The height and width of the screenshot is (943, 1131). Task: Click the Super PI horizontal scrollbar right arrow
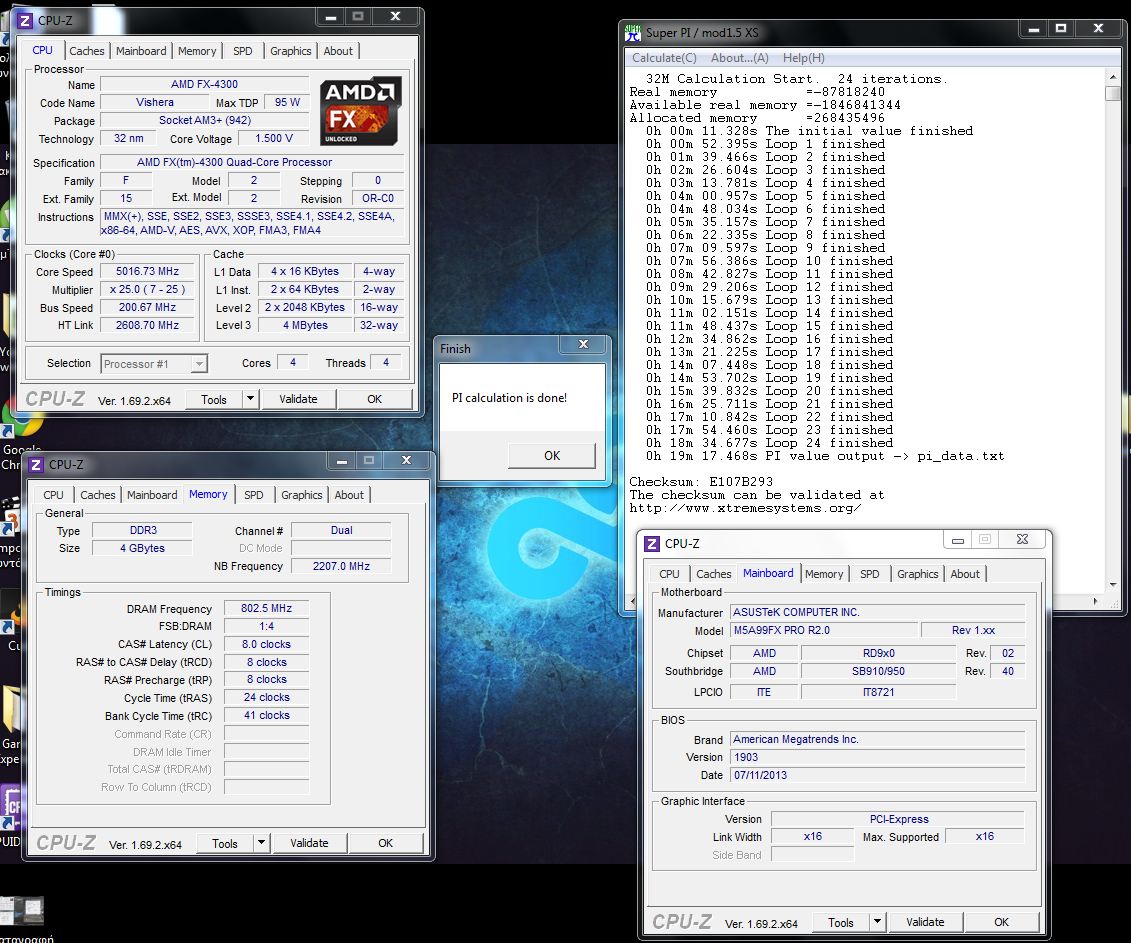coord(1096,601)
